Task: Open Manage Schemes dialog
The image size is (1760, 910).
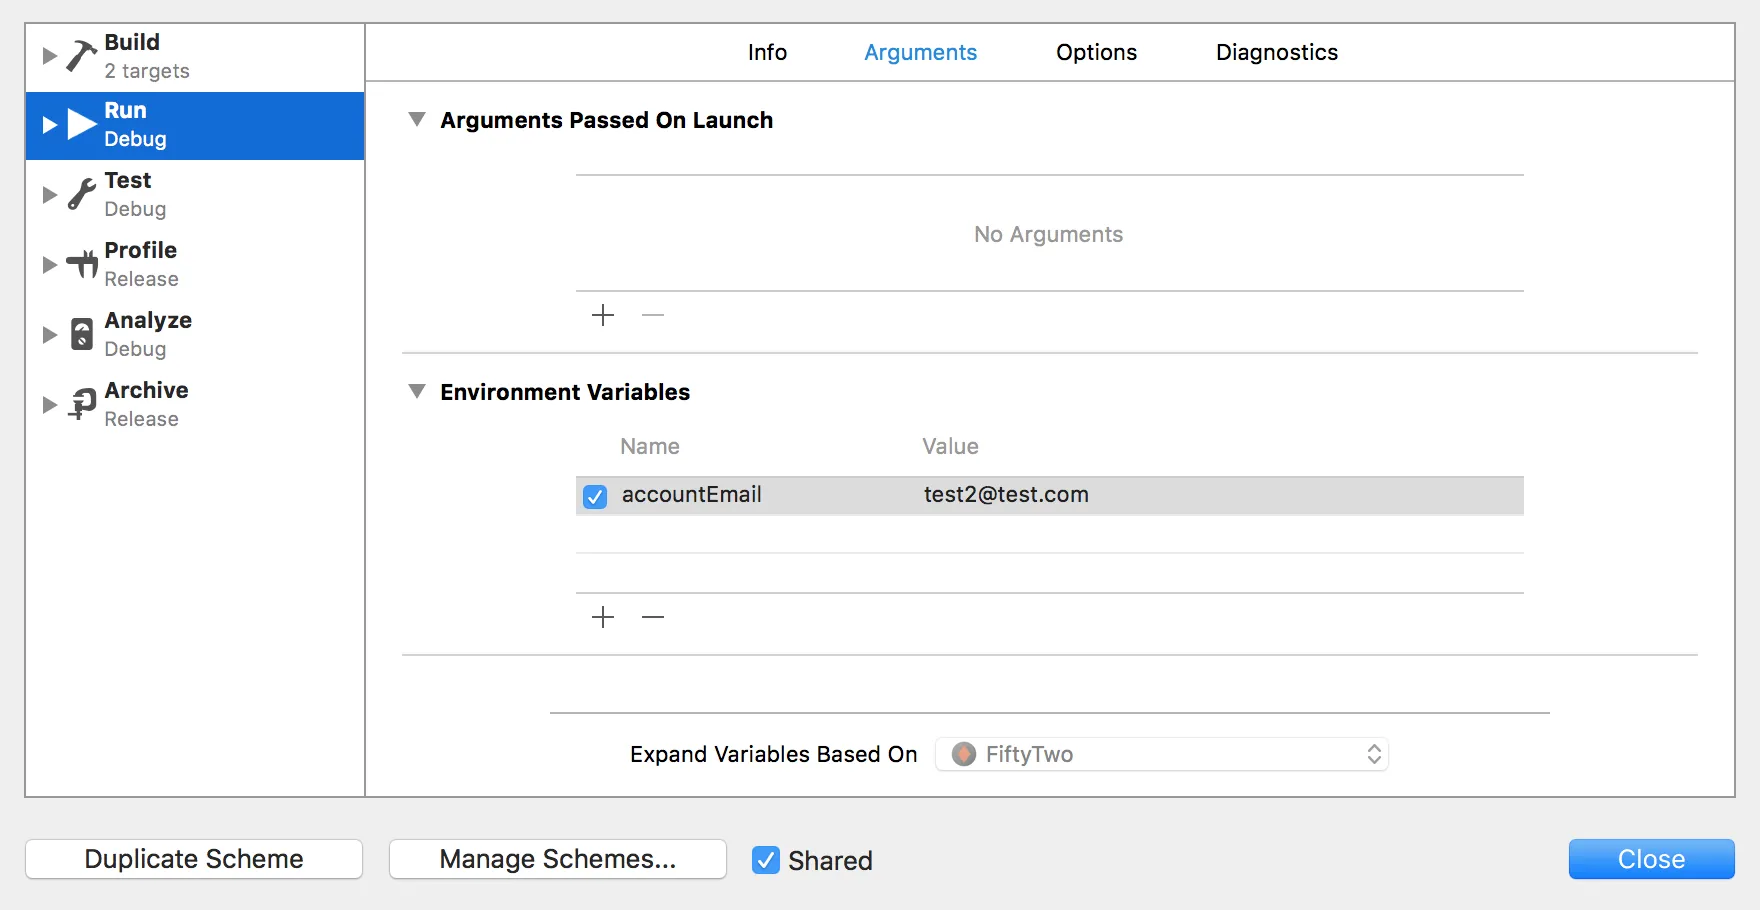Action: [557, 859]
